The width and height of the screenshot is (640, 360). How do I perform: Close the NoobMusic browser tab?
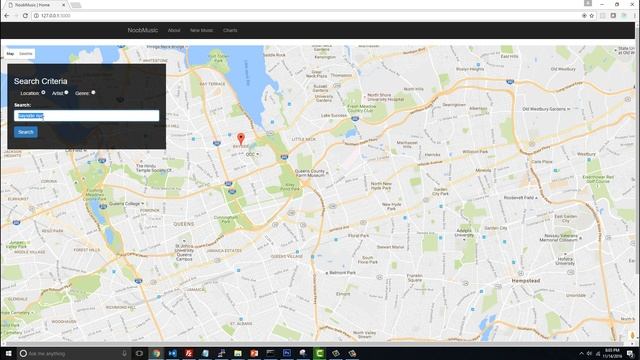tap(64, 5)
